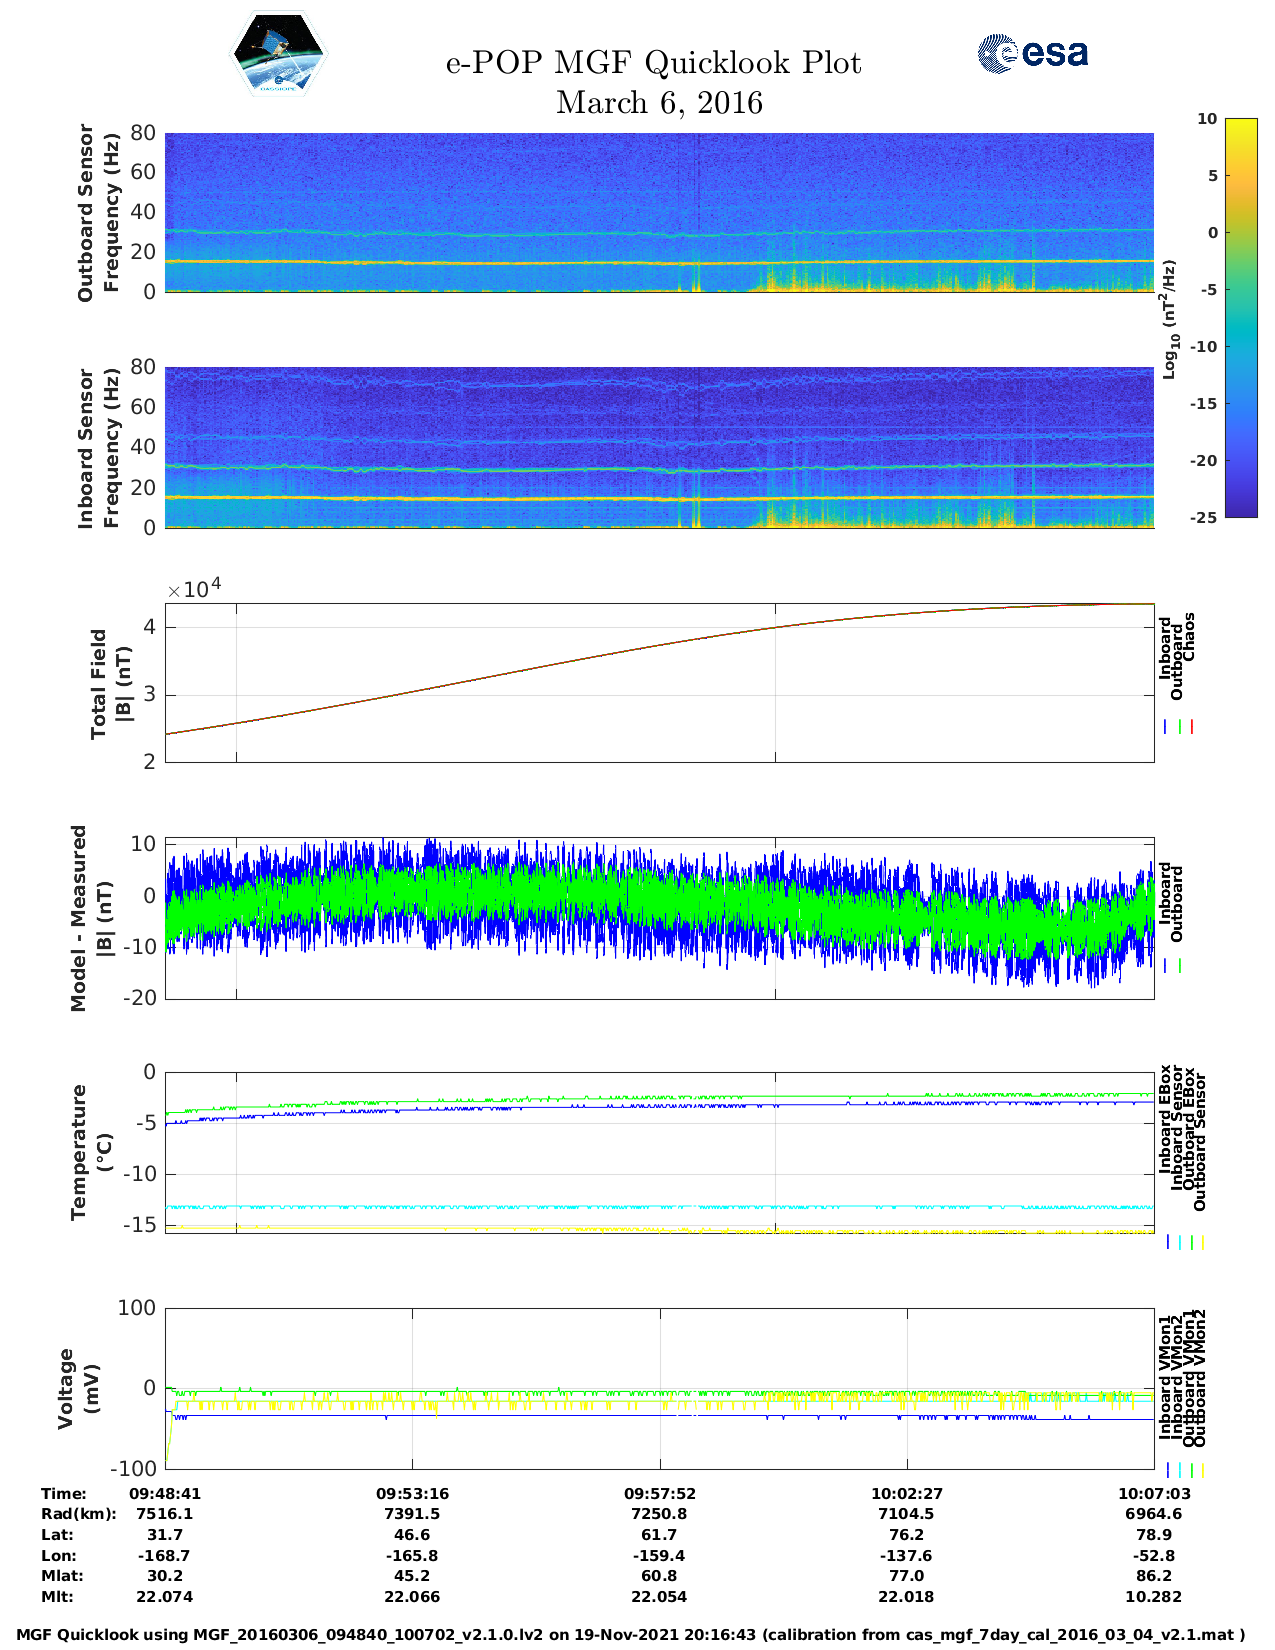Click the MGF Quicklook footer file text
The width and height of the screenshot is (1275, 1650).
(x=630, y=1635)
